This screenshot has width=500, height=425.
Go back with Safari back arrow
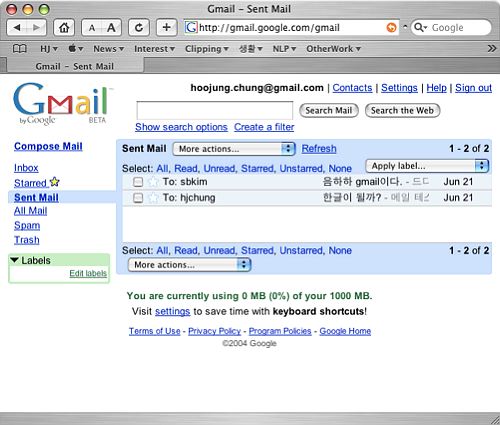(x=17, y=28)
